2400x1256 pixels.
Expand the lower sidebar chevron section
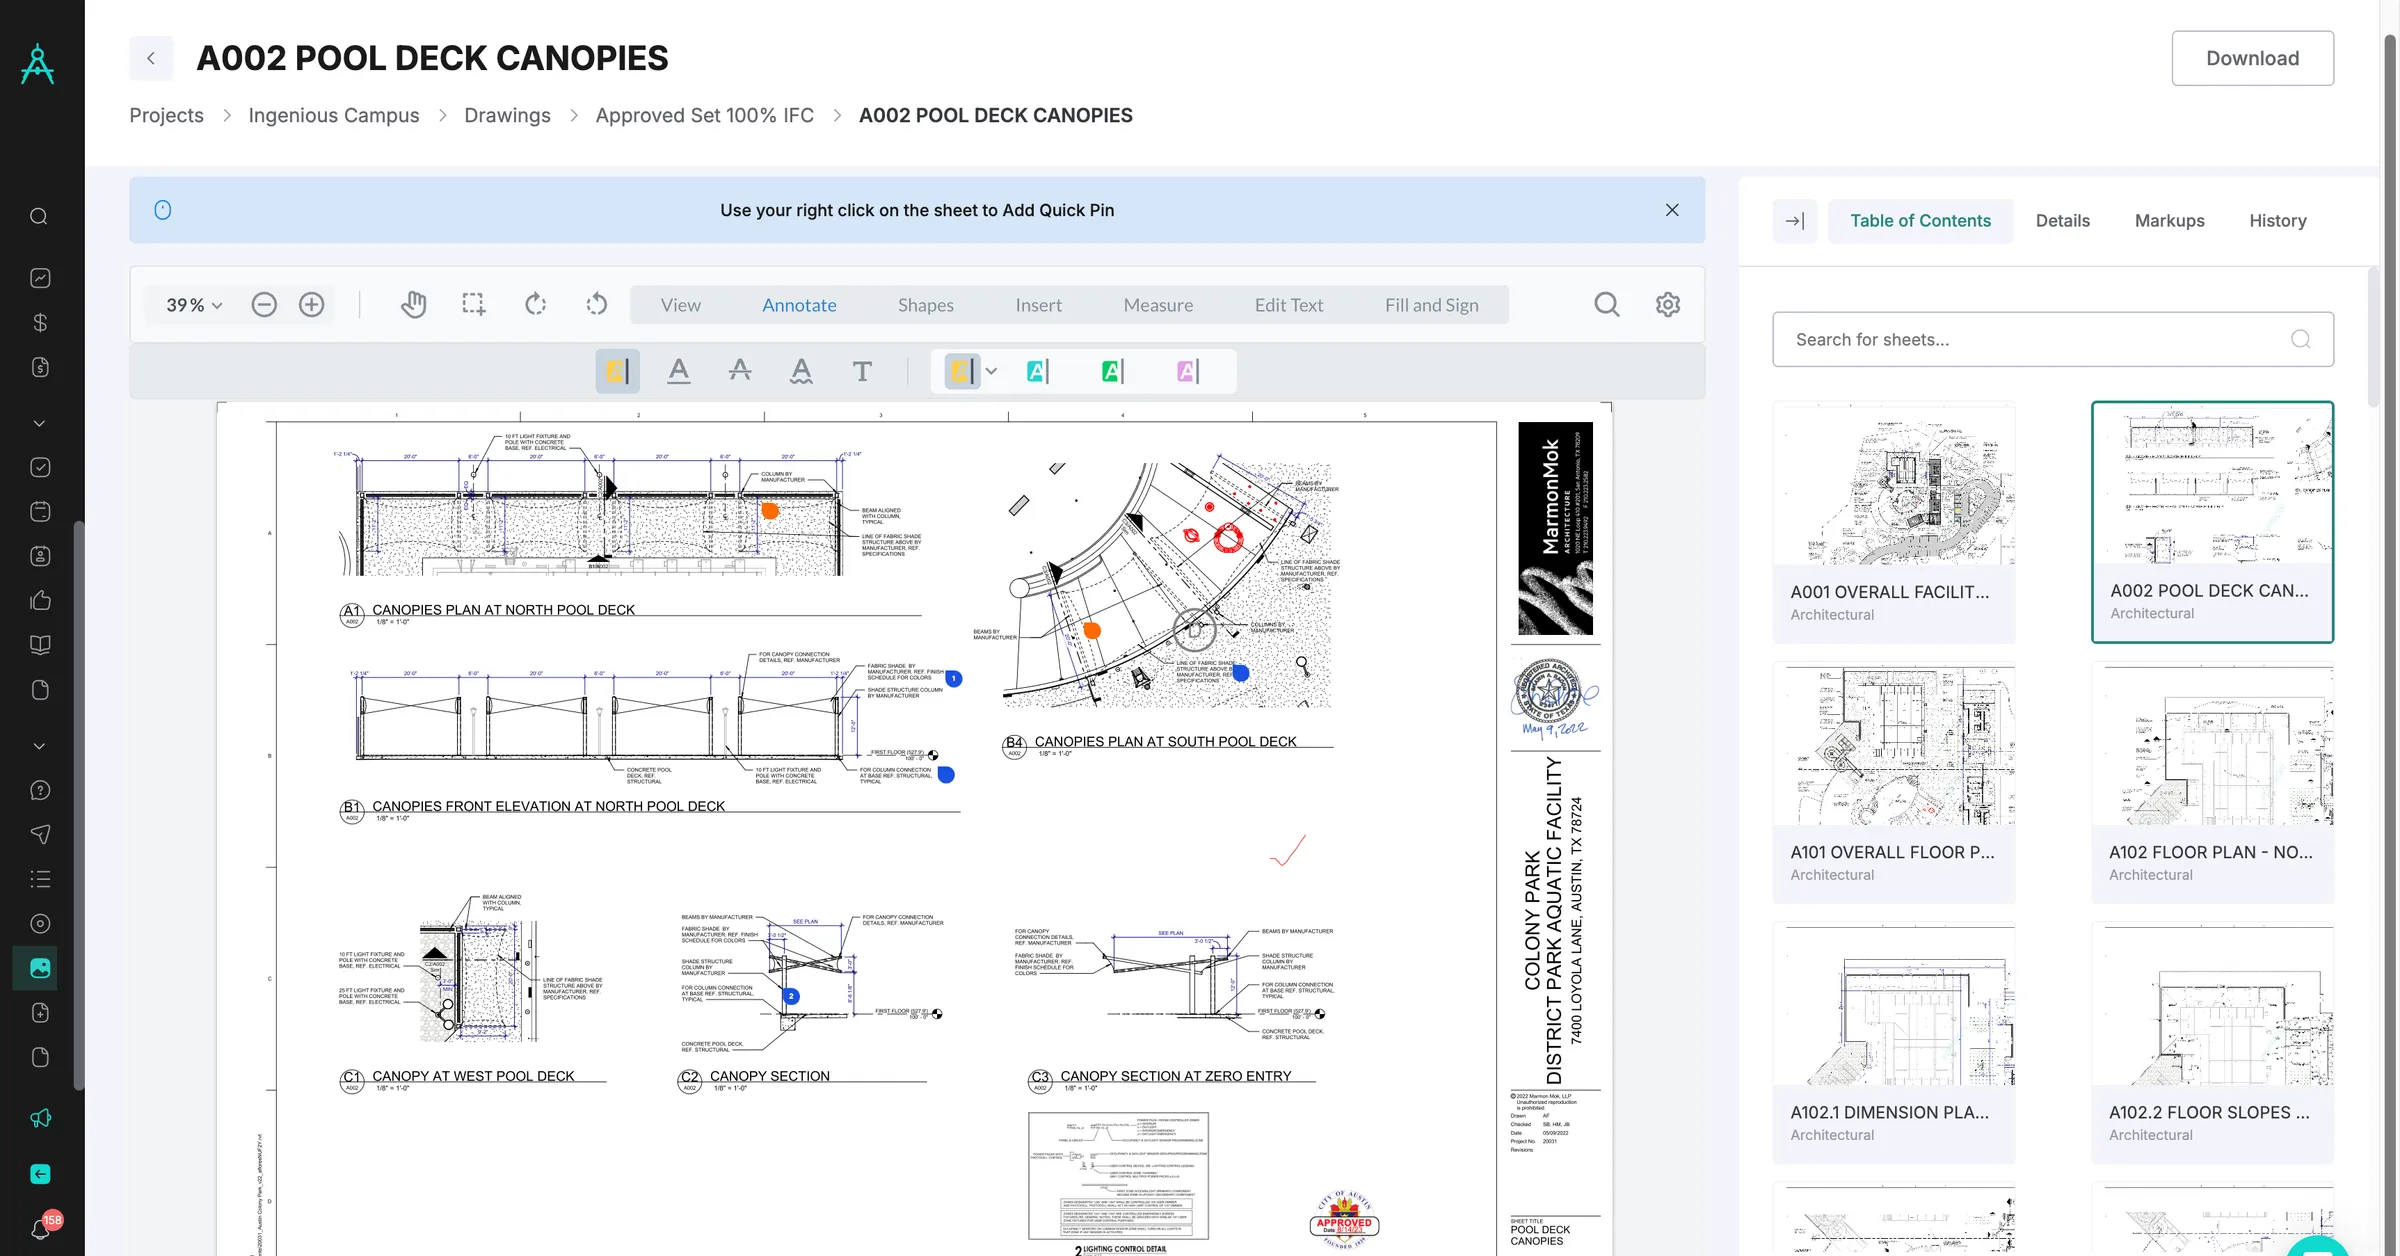pyautogui.click(x=39, y=746)
